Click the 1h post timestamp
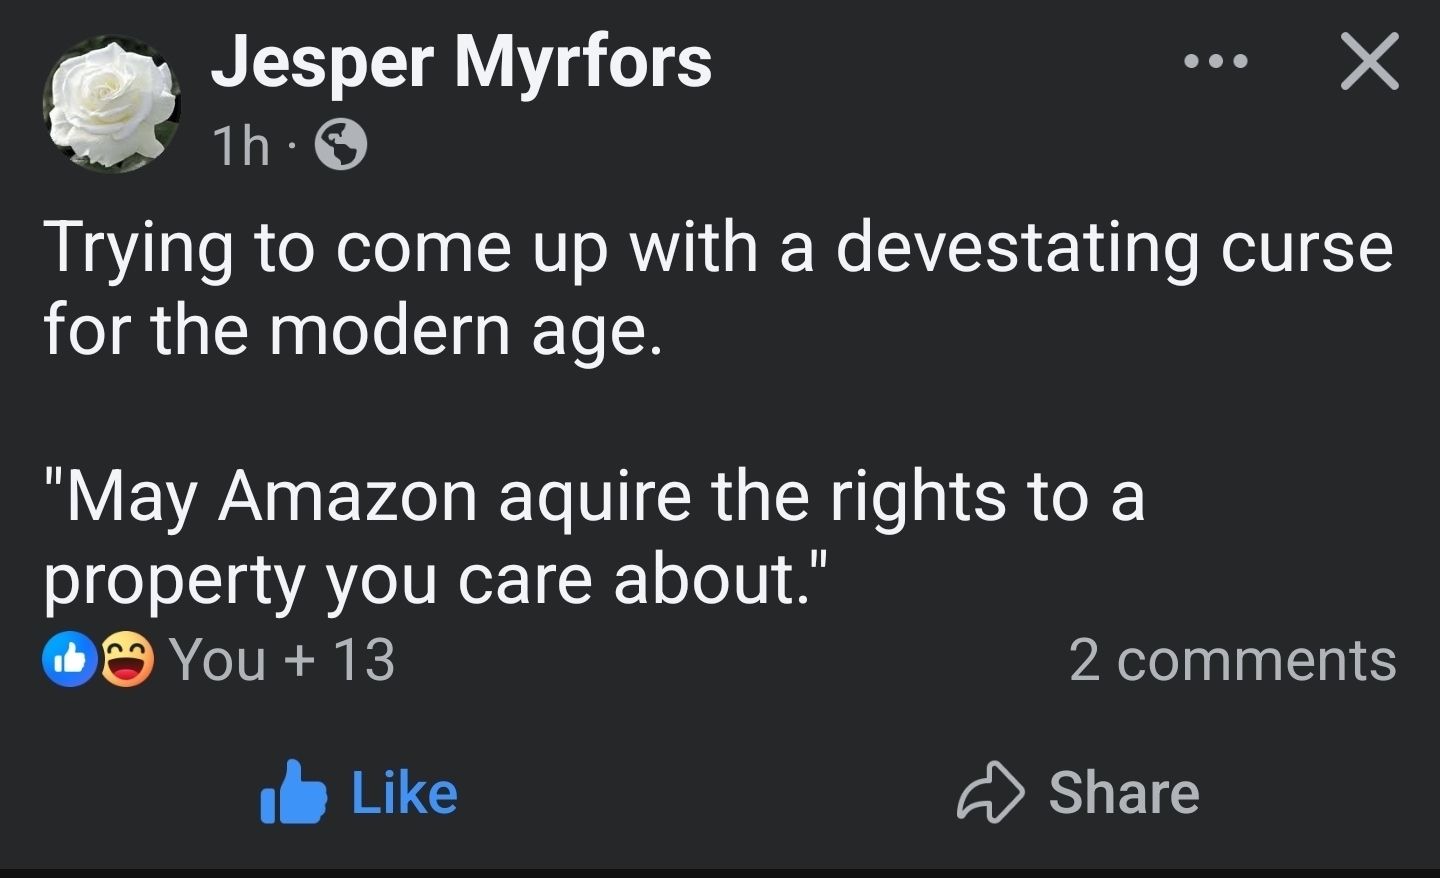 tap(241, 147)
